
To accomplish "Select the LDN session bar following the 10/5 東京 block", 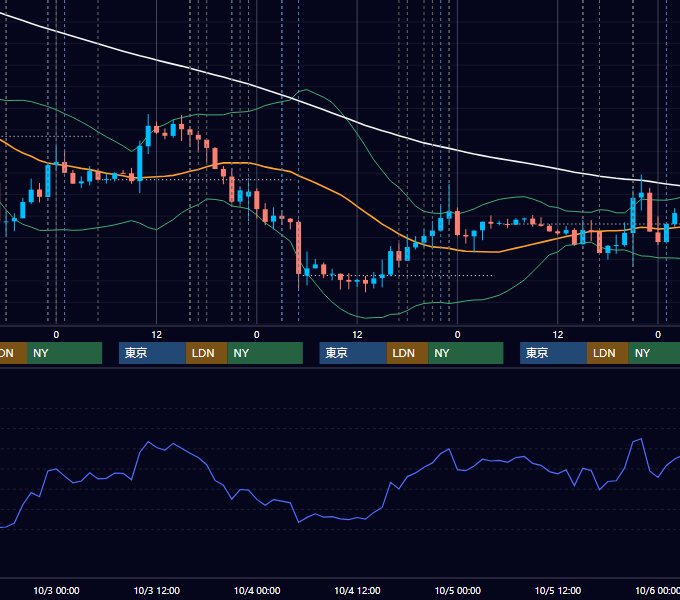I will pyautogui.click(x=608, y=353).
